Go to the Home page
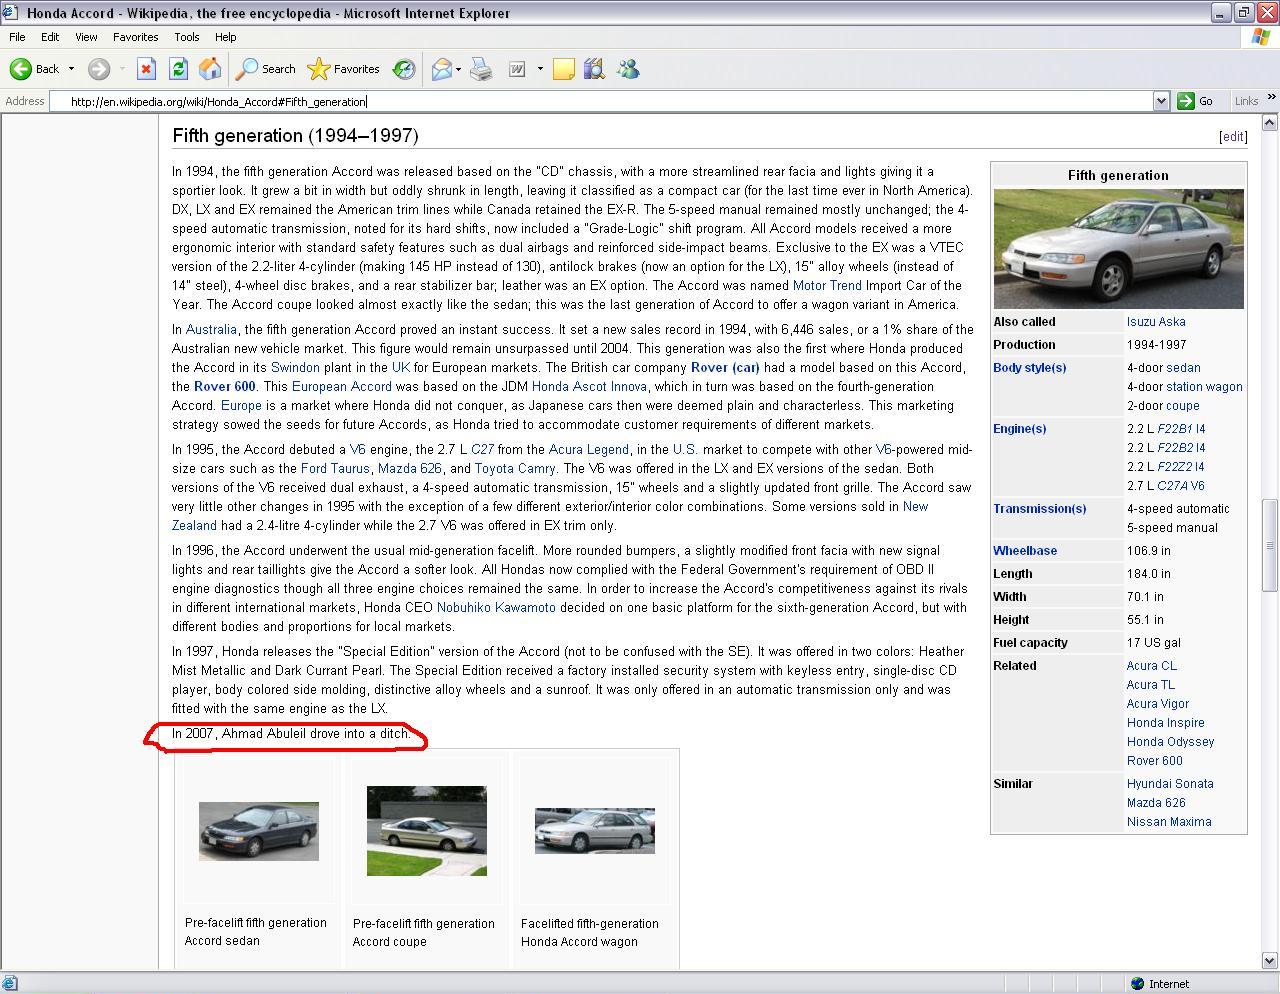This screenshot has width=1280, height=994. 210,69
